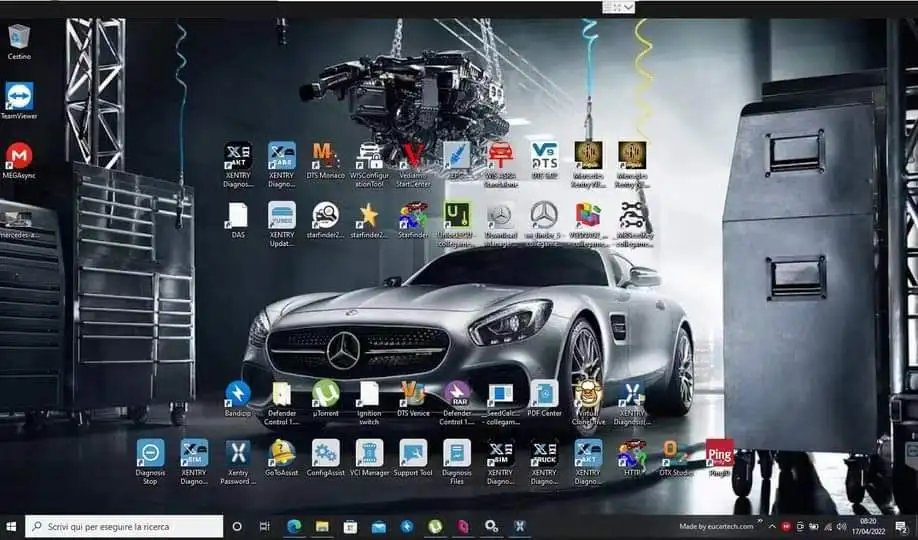
Task: Open XENTRY Diagnosis Truck icon
Action: tap(544, 462)
